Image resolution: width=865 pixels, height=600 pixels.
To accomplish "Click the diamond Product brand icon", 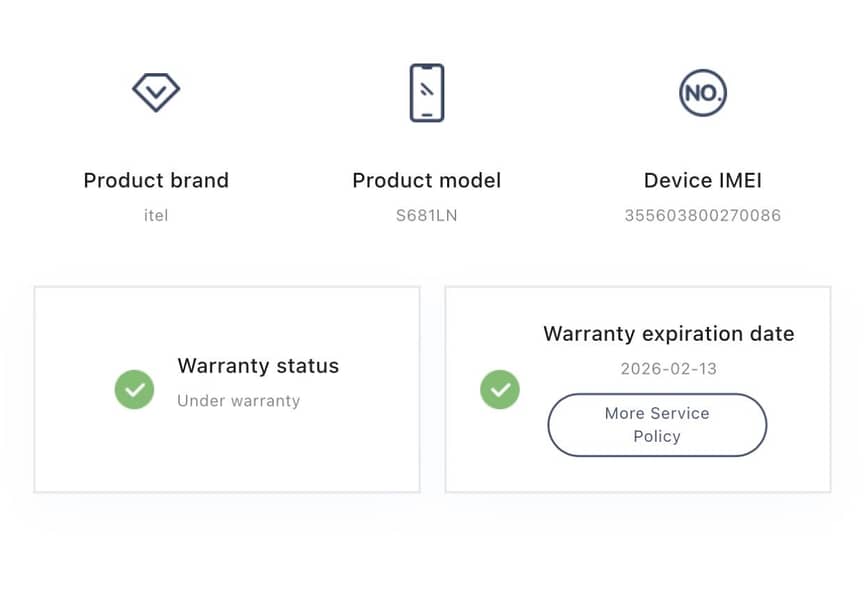I will [156, 92].
